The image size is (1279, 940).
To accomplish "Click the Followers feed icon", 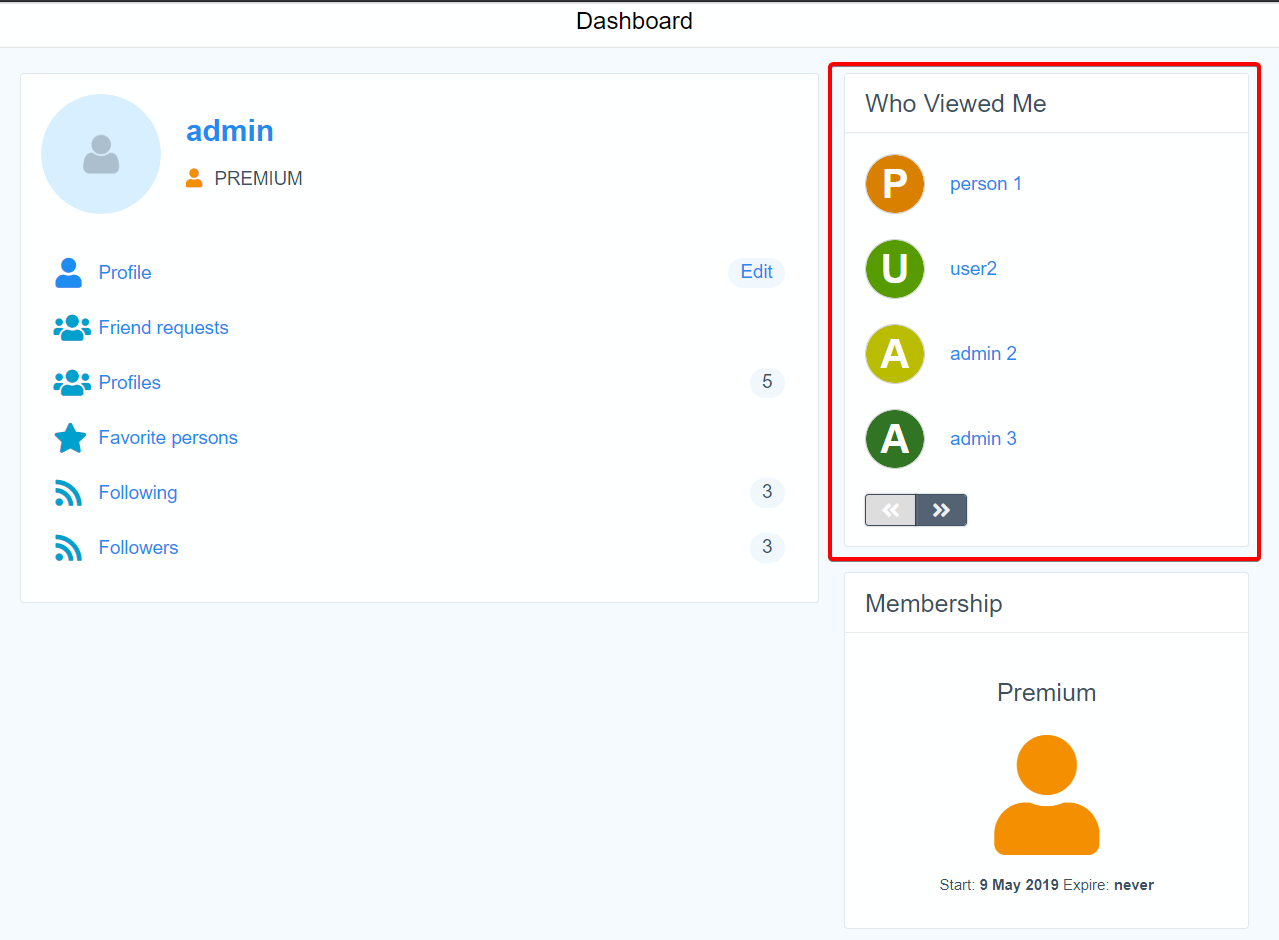I will (68, 548).
